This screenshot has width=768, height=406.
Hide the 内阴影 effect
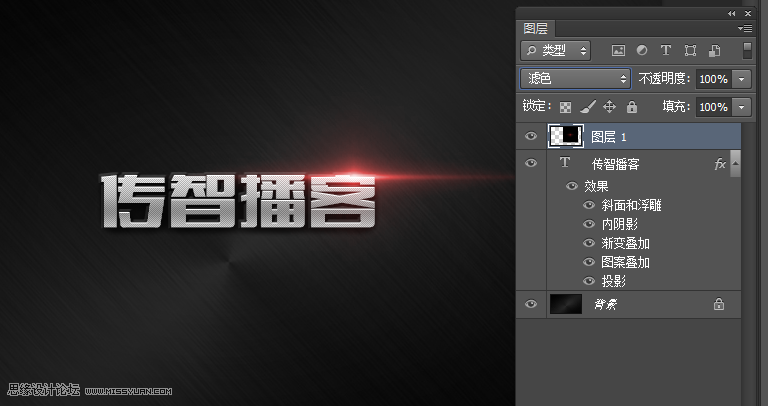(x=589, y=224)
